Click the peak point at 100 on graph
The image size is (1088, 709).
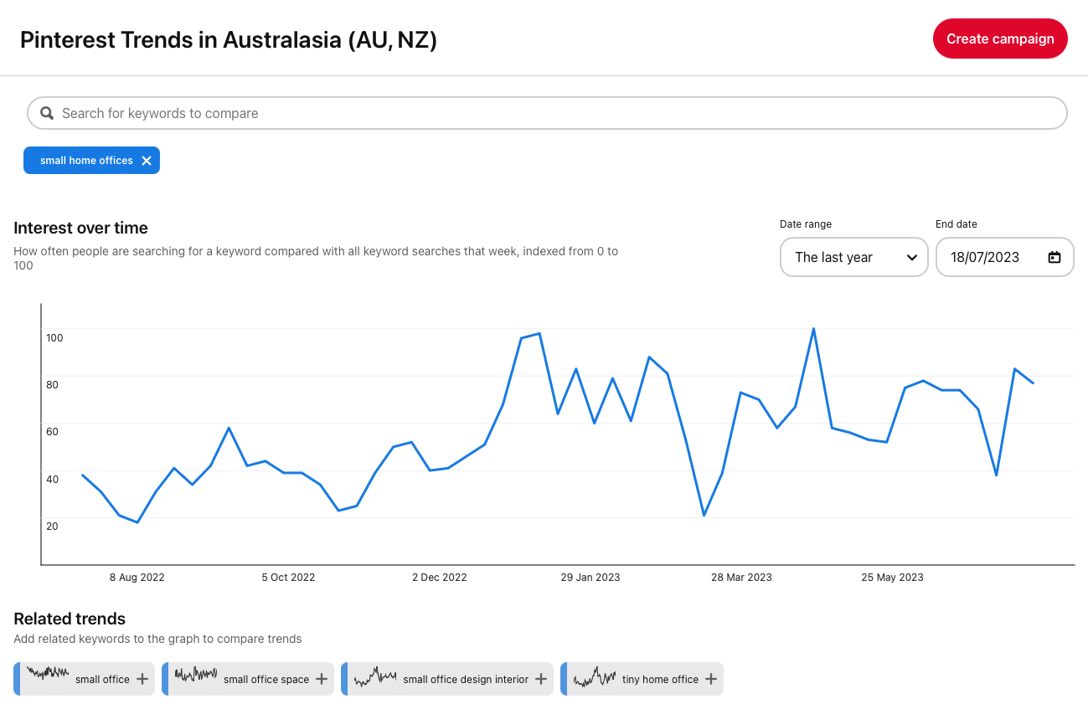[x=813, y=328]
